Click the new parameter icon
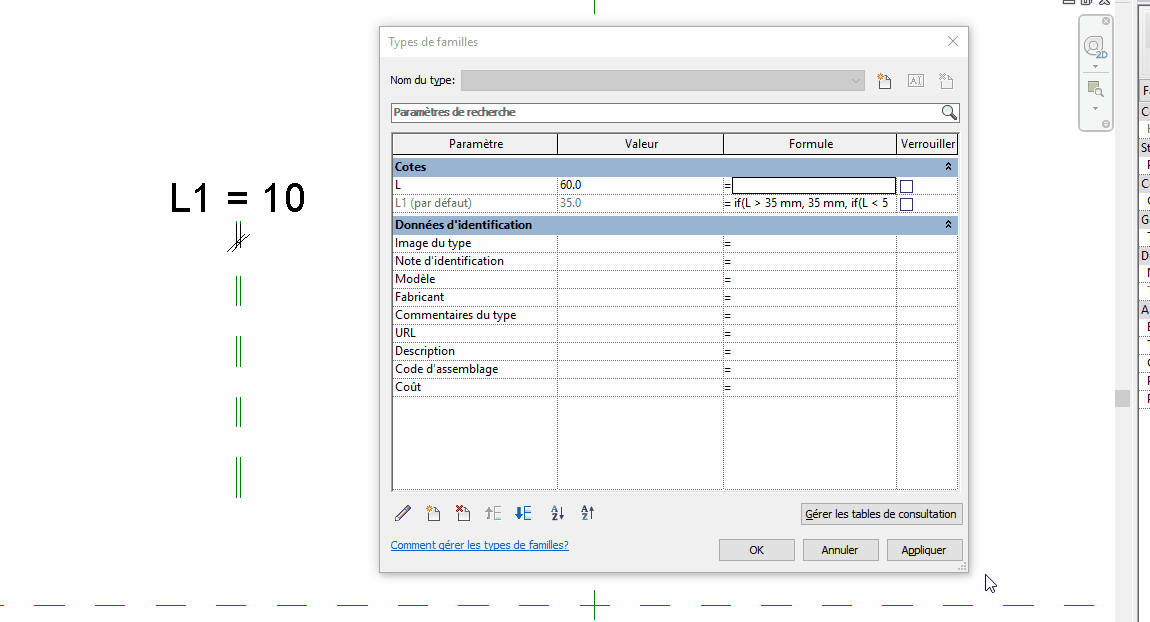 433,513
